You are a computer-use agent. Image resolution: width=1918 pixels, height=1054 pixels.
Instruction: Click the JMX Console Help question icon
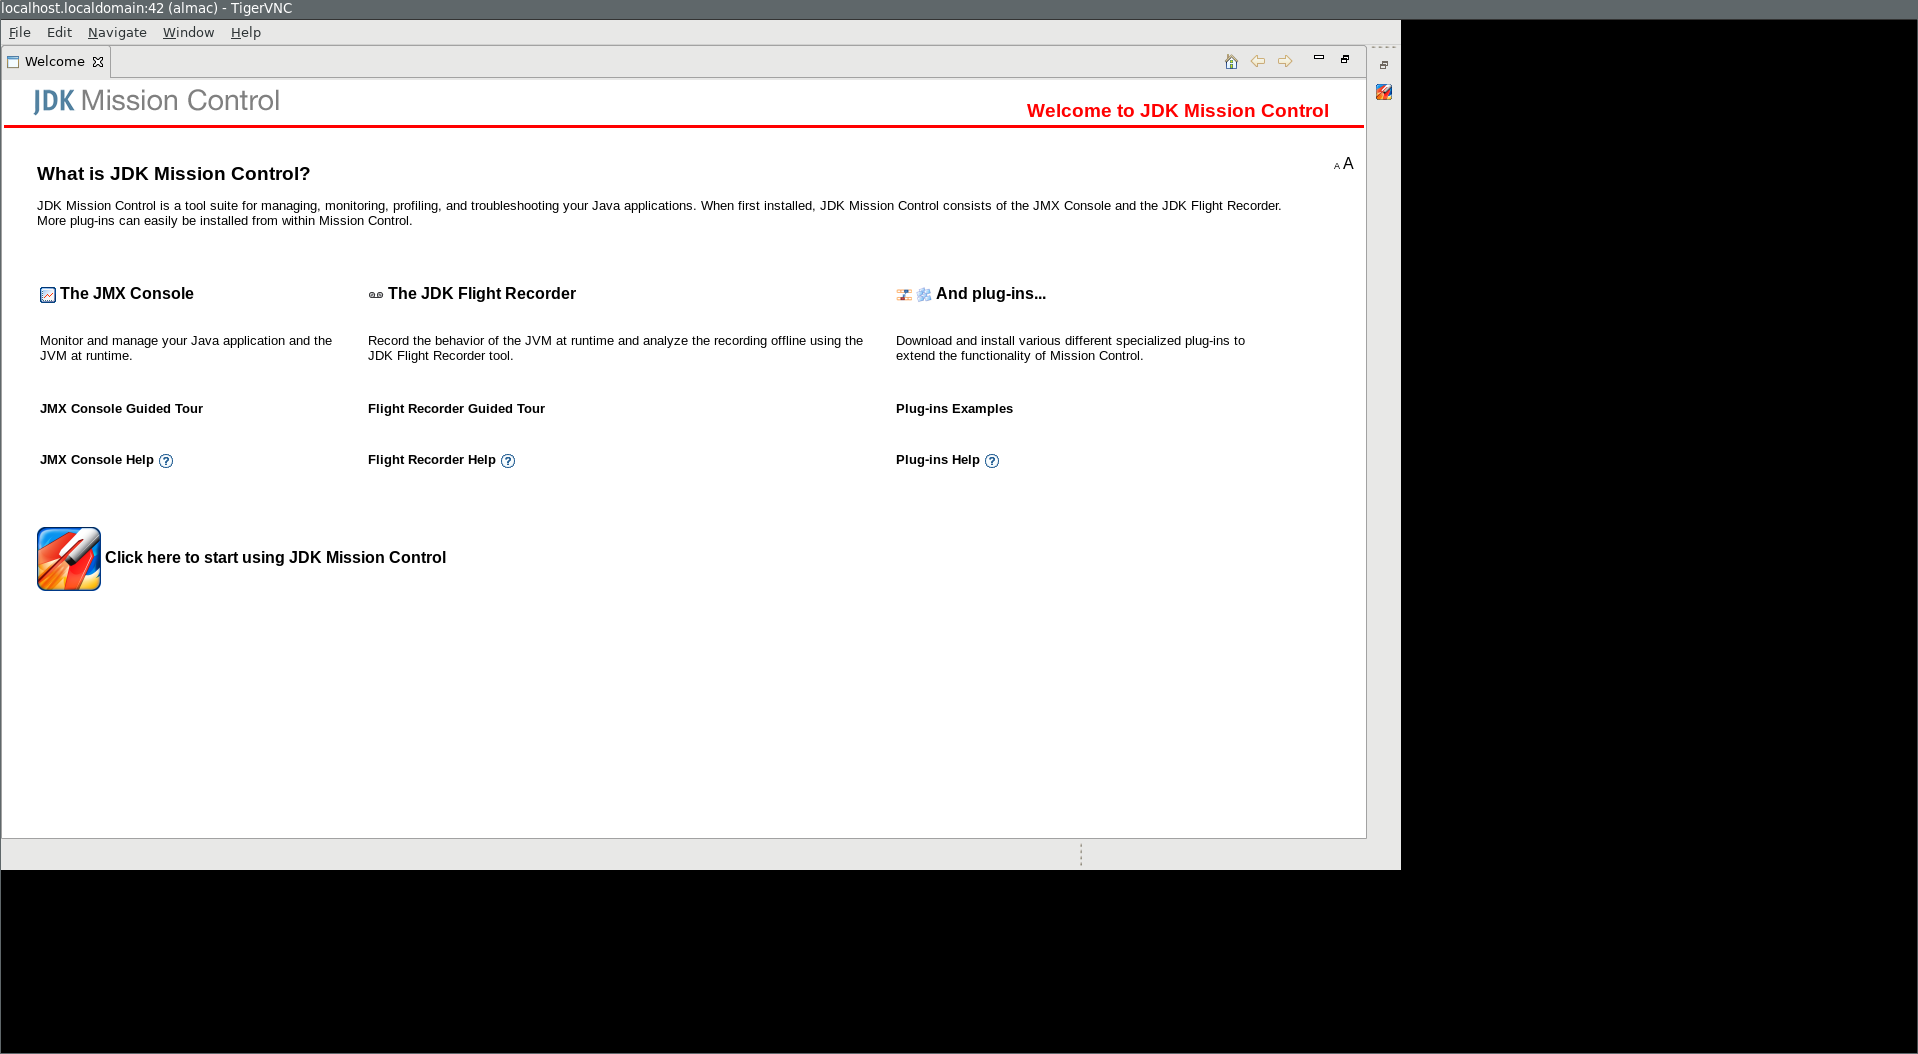coord(166,461)
